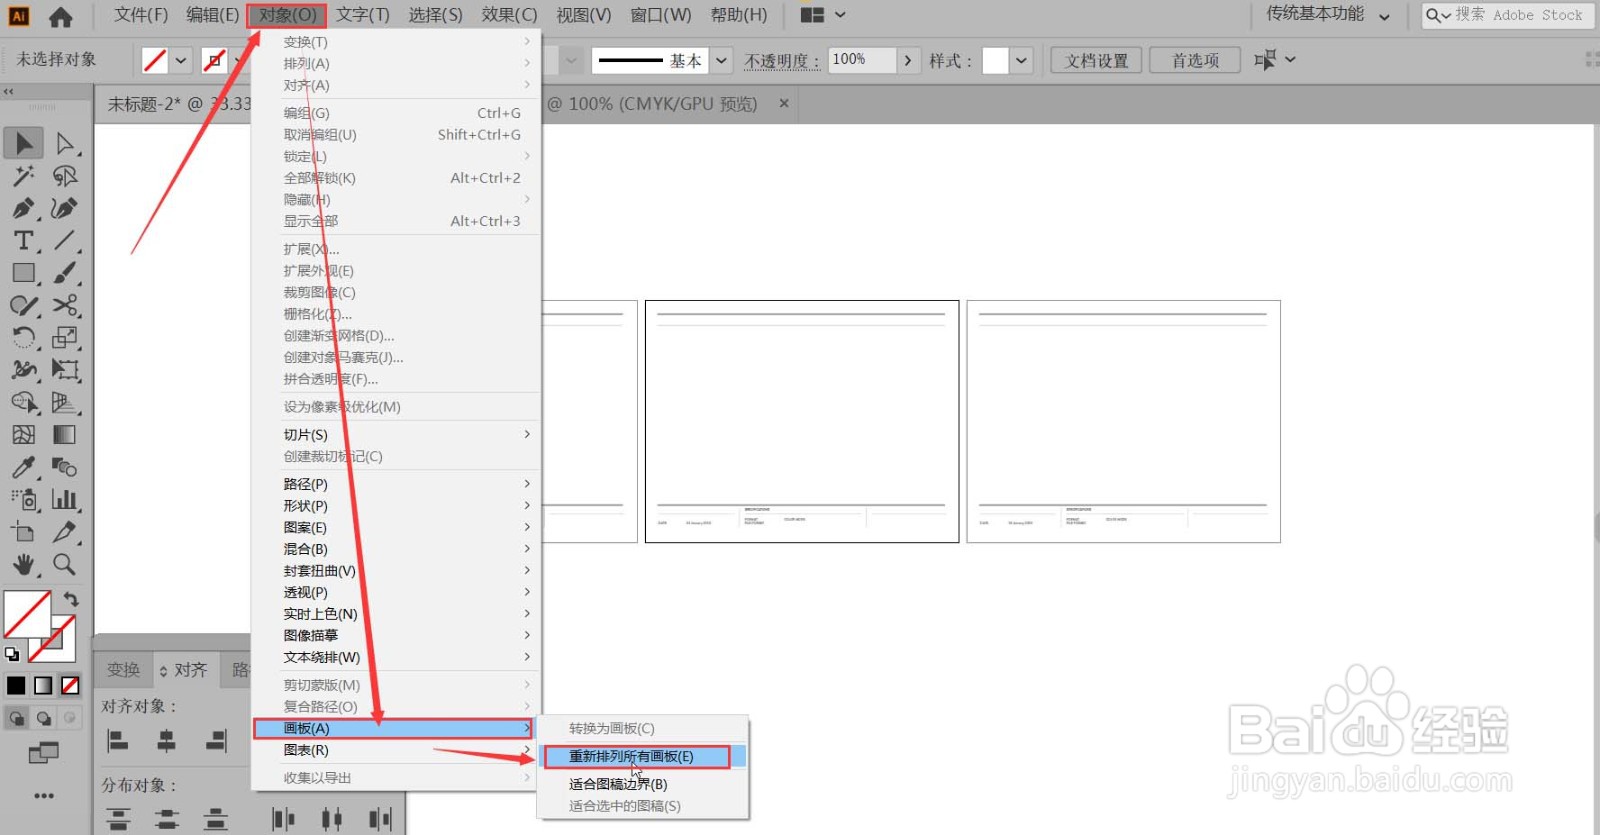The width and height of the screenshot is (1600, 835).
Task: Select the Type tool
Action: click(23, 240)
